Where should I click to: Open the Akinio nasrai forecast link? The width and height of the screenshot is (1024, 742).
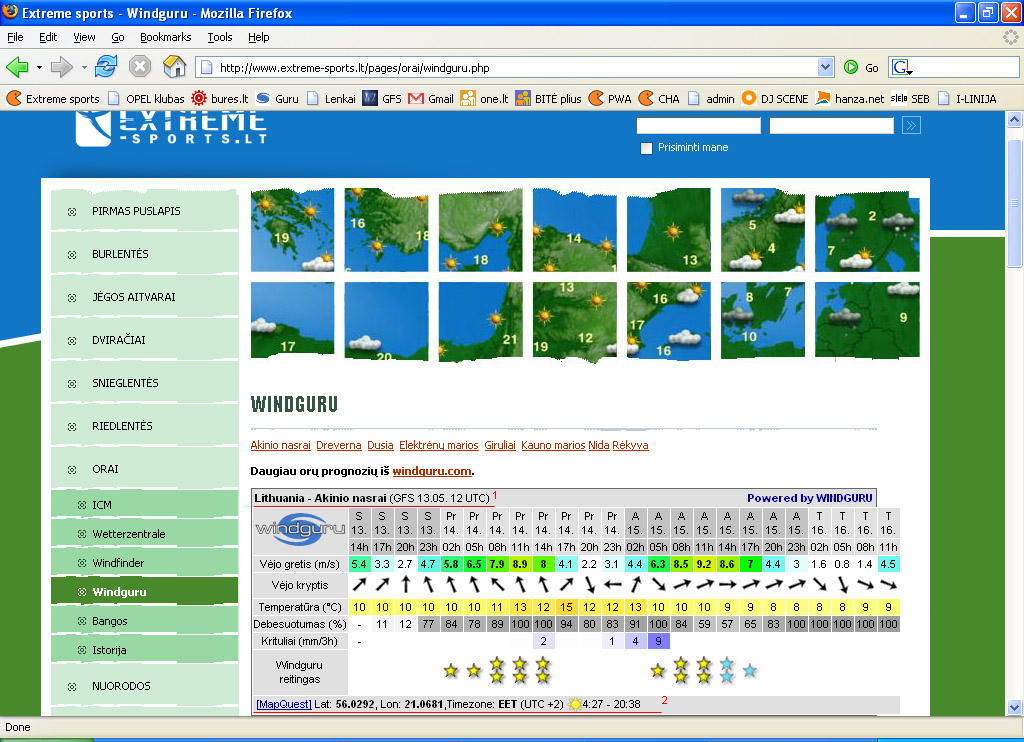[281, 445]
